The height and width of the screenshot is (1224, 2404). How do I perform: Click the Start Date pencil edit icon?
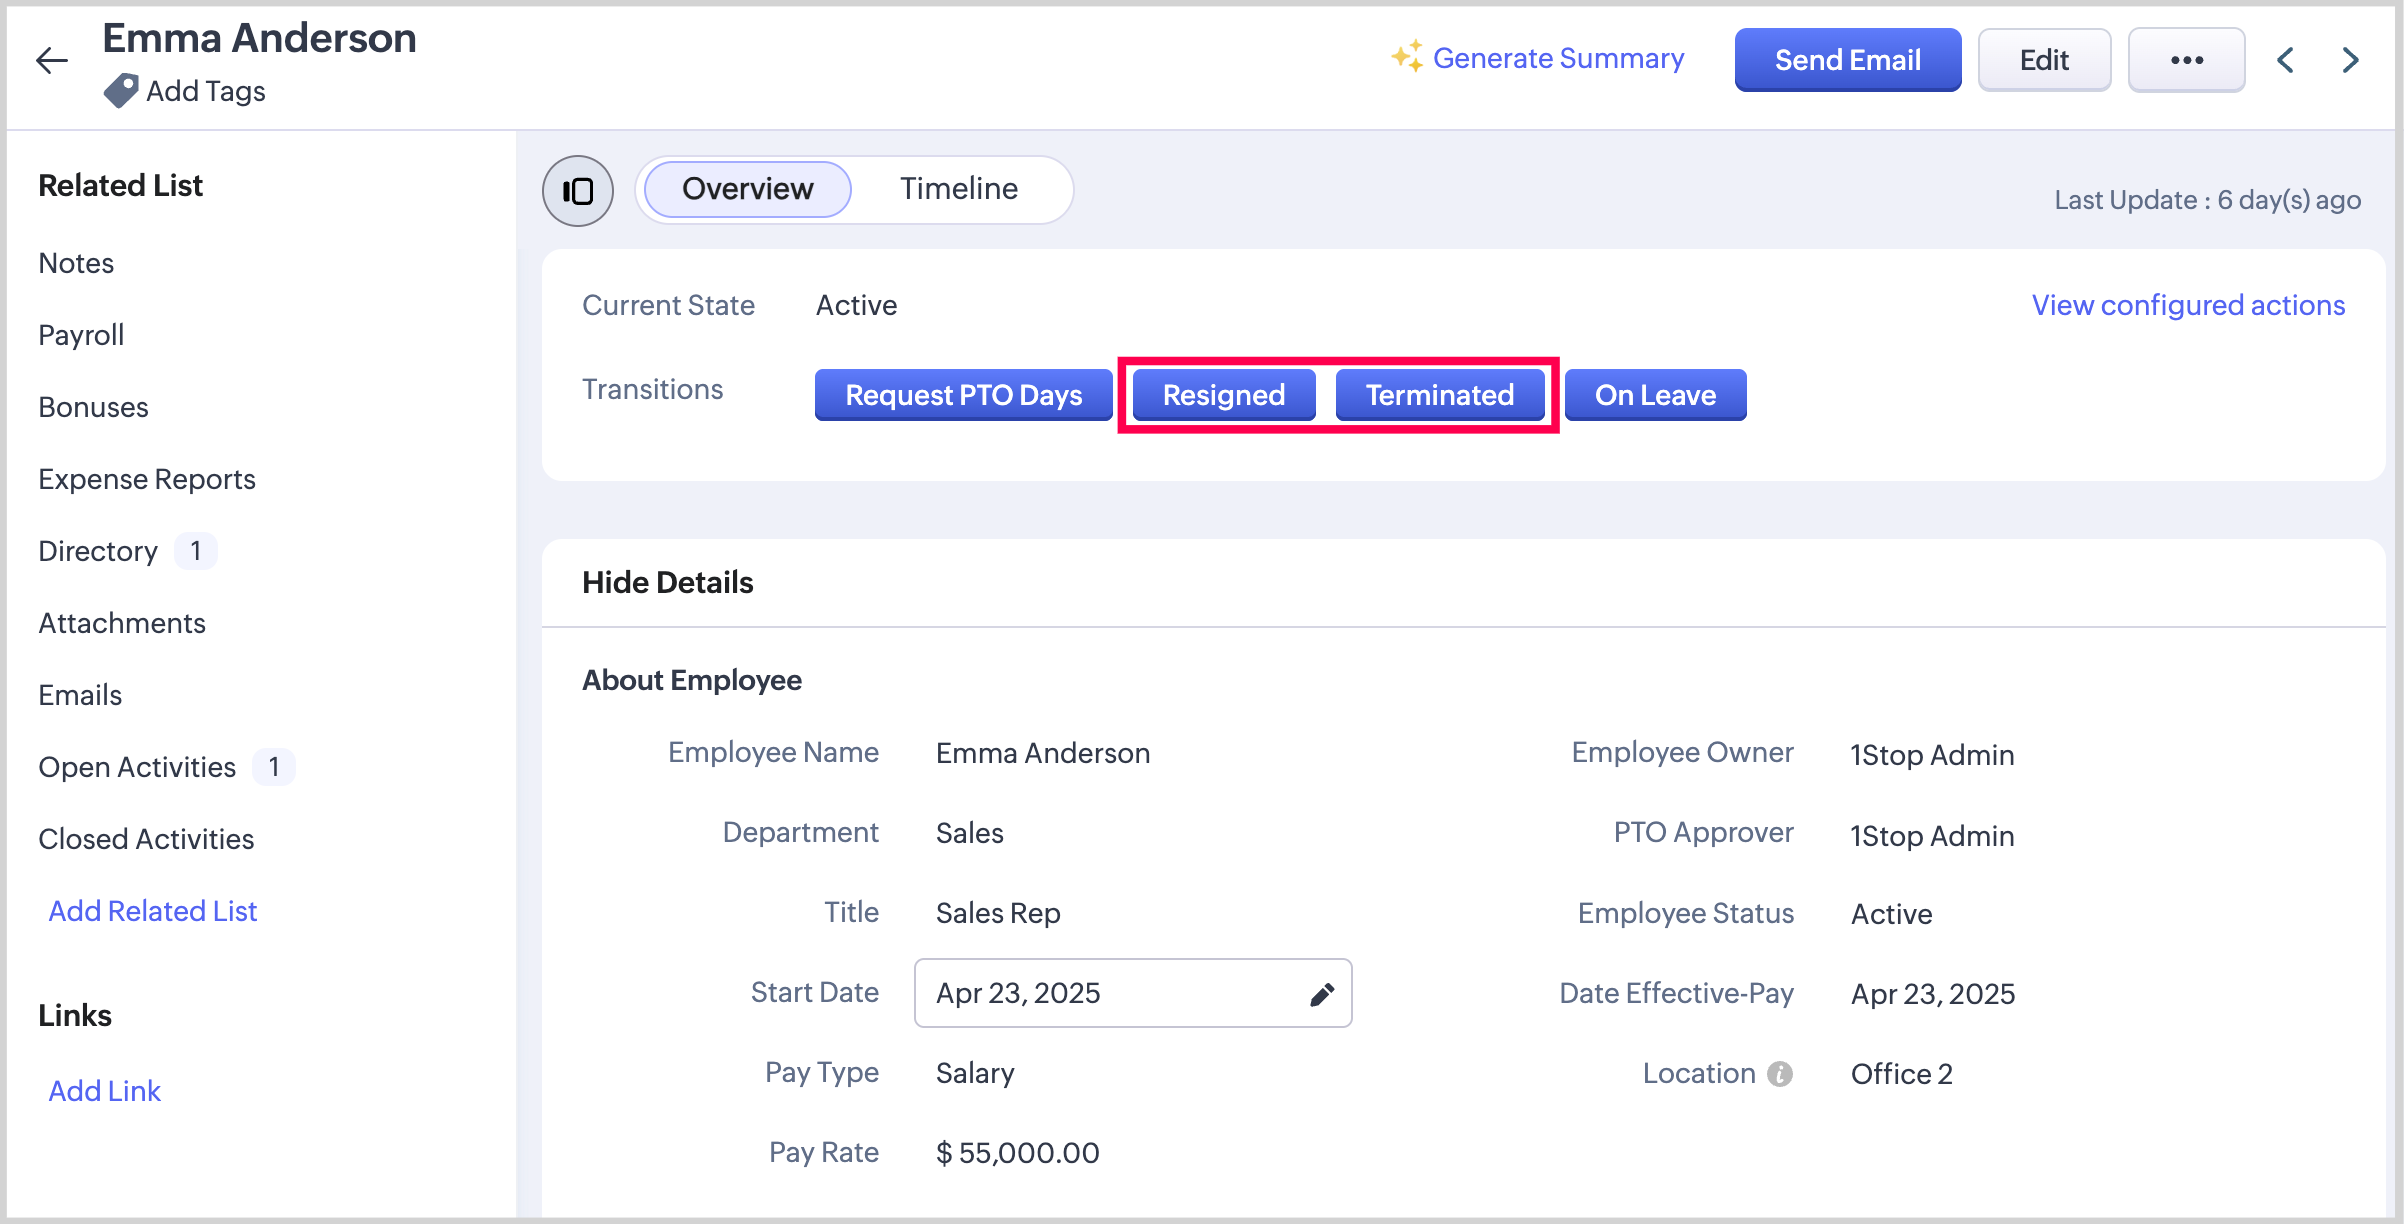[1321, 994]
